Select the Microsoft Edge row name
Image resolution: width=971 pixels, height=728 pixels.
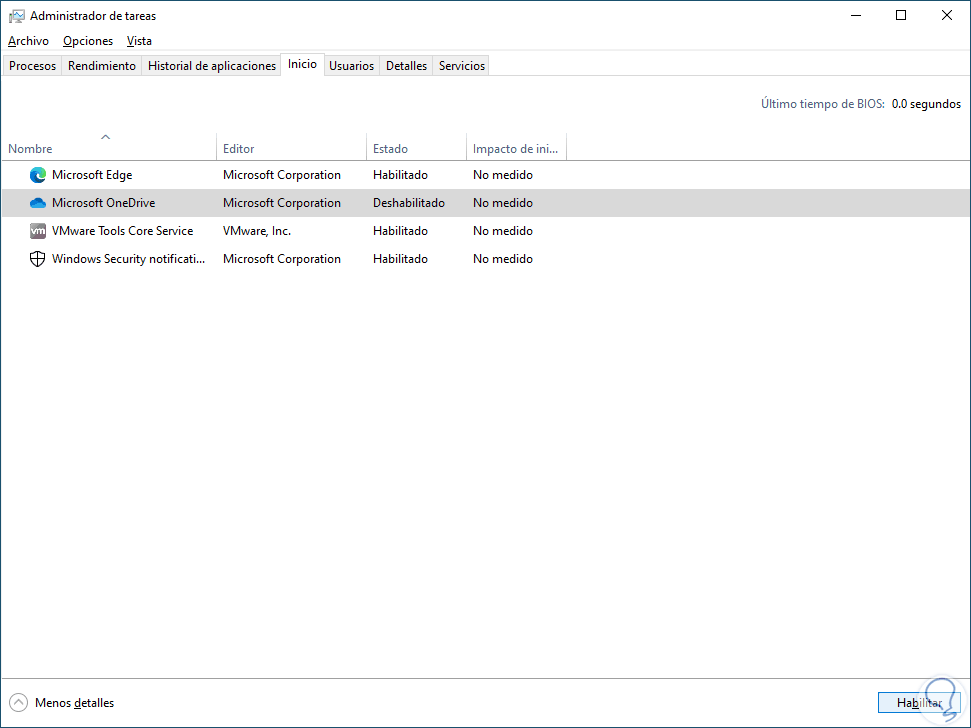coord(92,175)
